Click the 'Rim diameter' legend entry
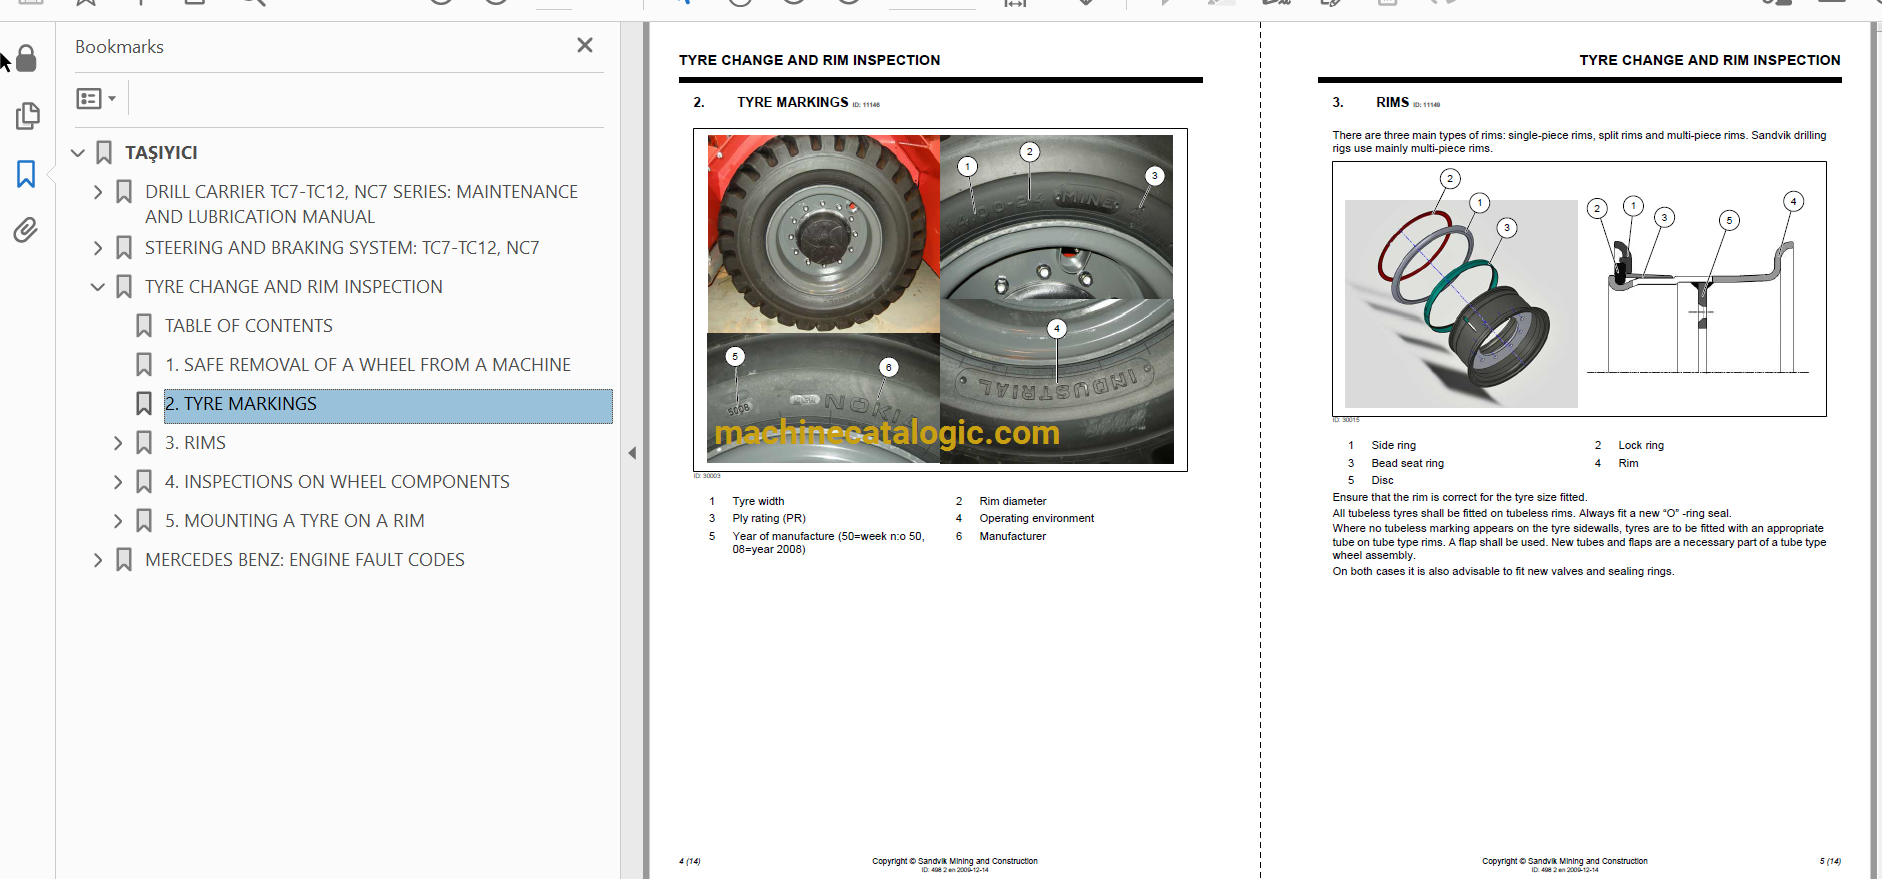 coord(1013,501)
